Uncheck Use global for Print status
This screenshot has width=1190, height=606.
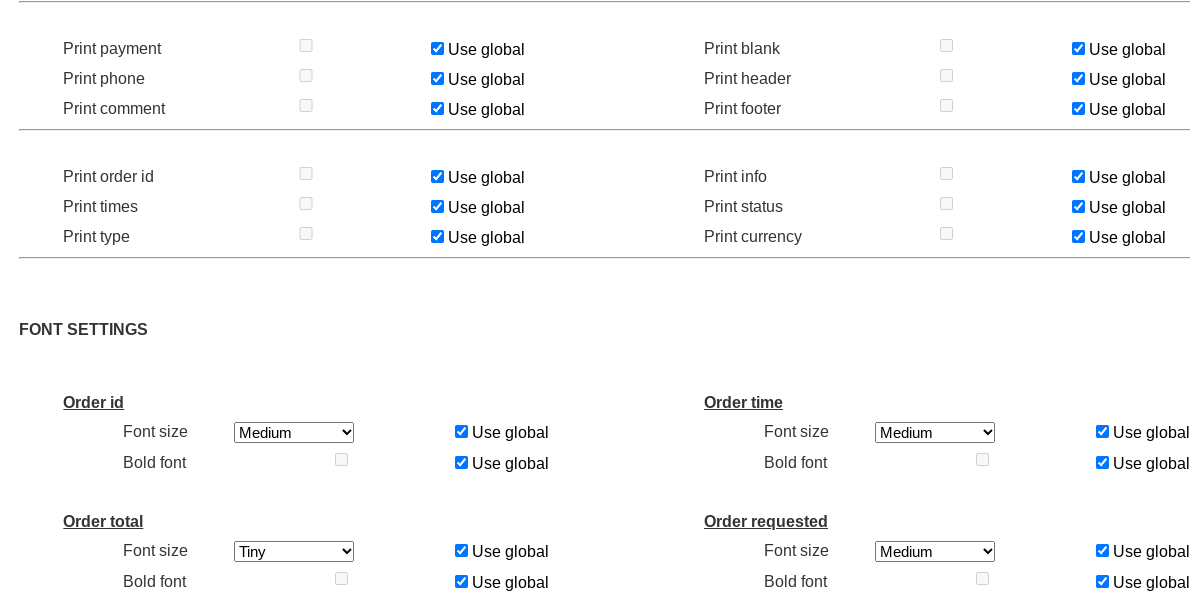click(1078, 207)
